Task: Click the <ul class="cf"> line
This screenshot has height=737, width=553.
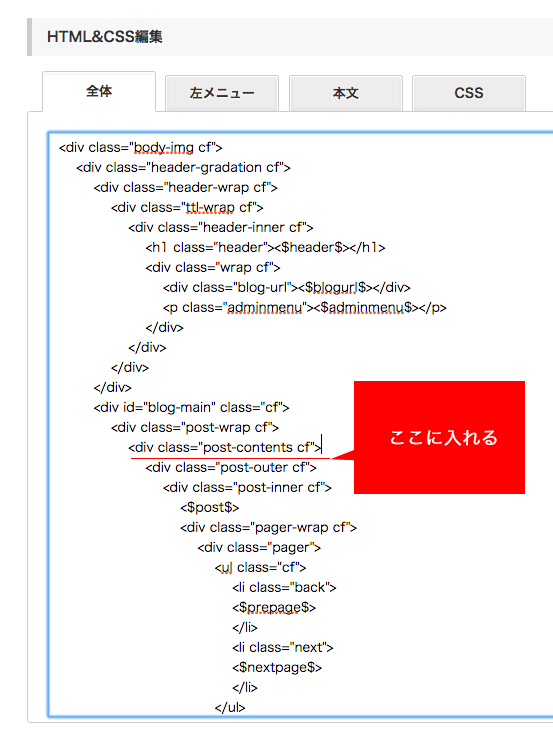Action: coord(260,568)
